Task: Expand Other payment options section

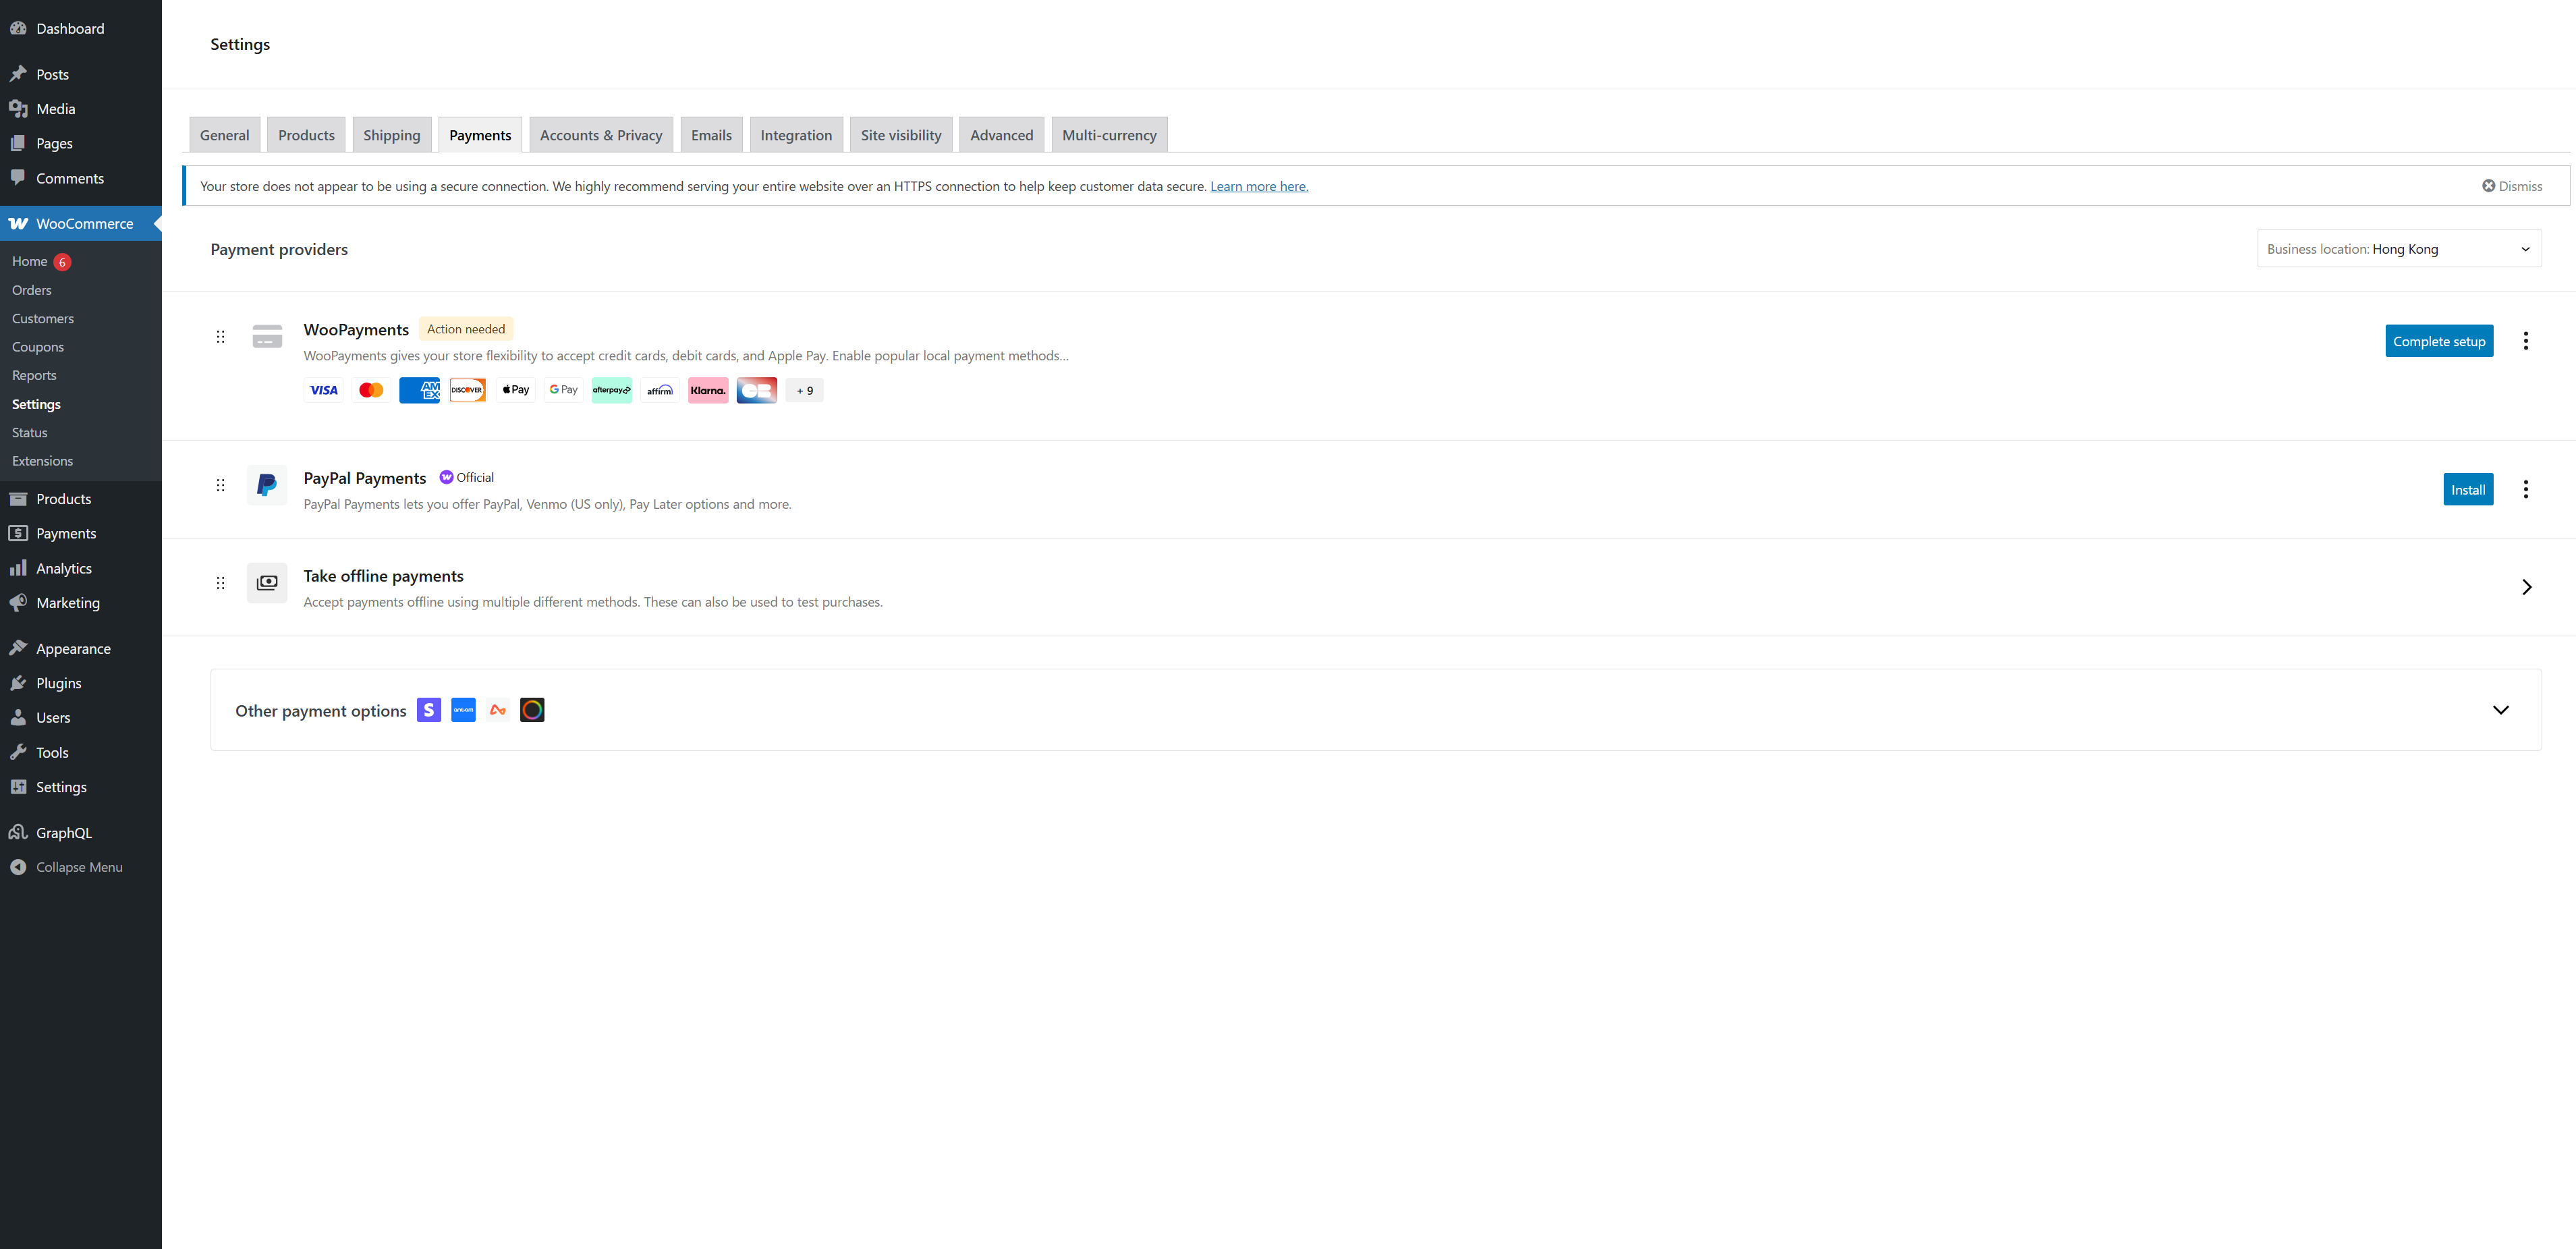Action: 2500,710
